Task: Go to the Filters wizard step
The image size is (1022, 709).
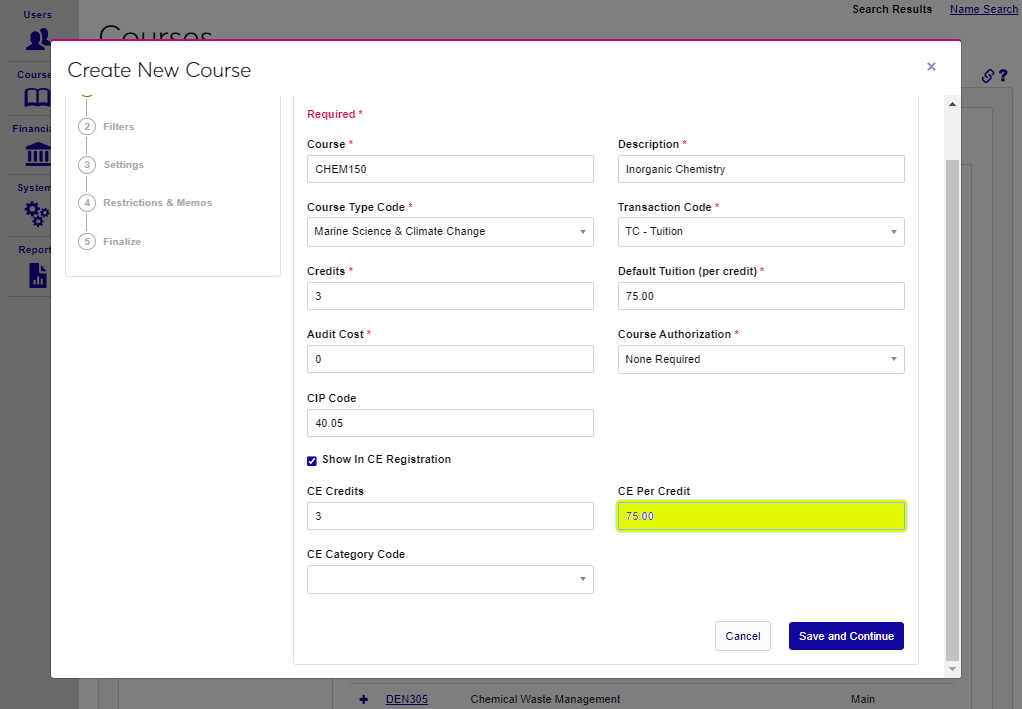Action: 118,127
